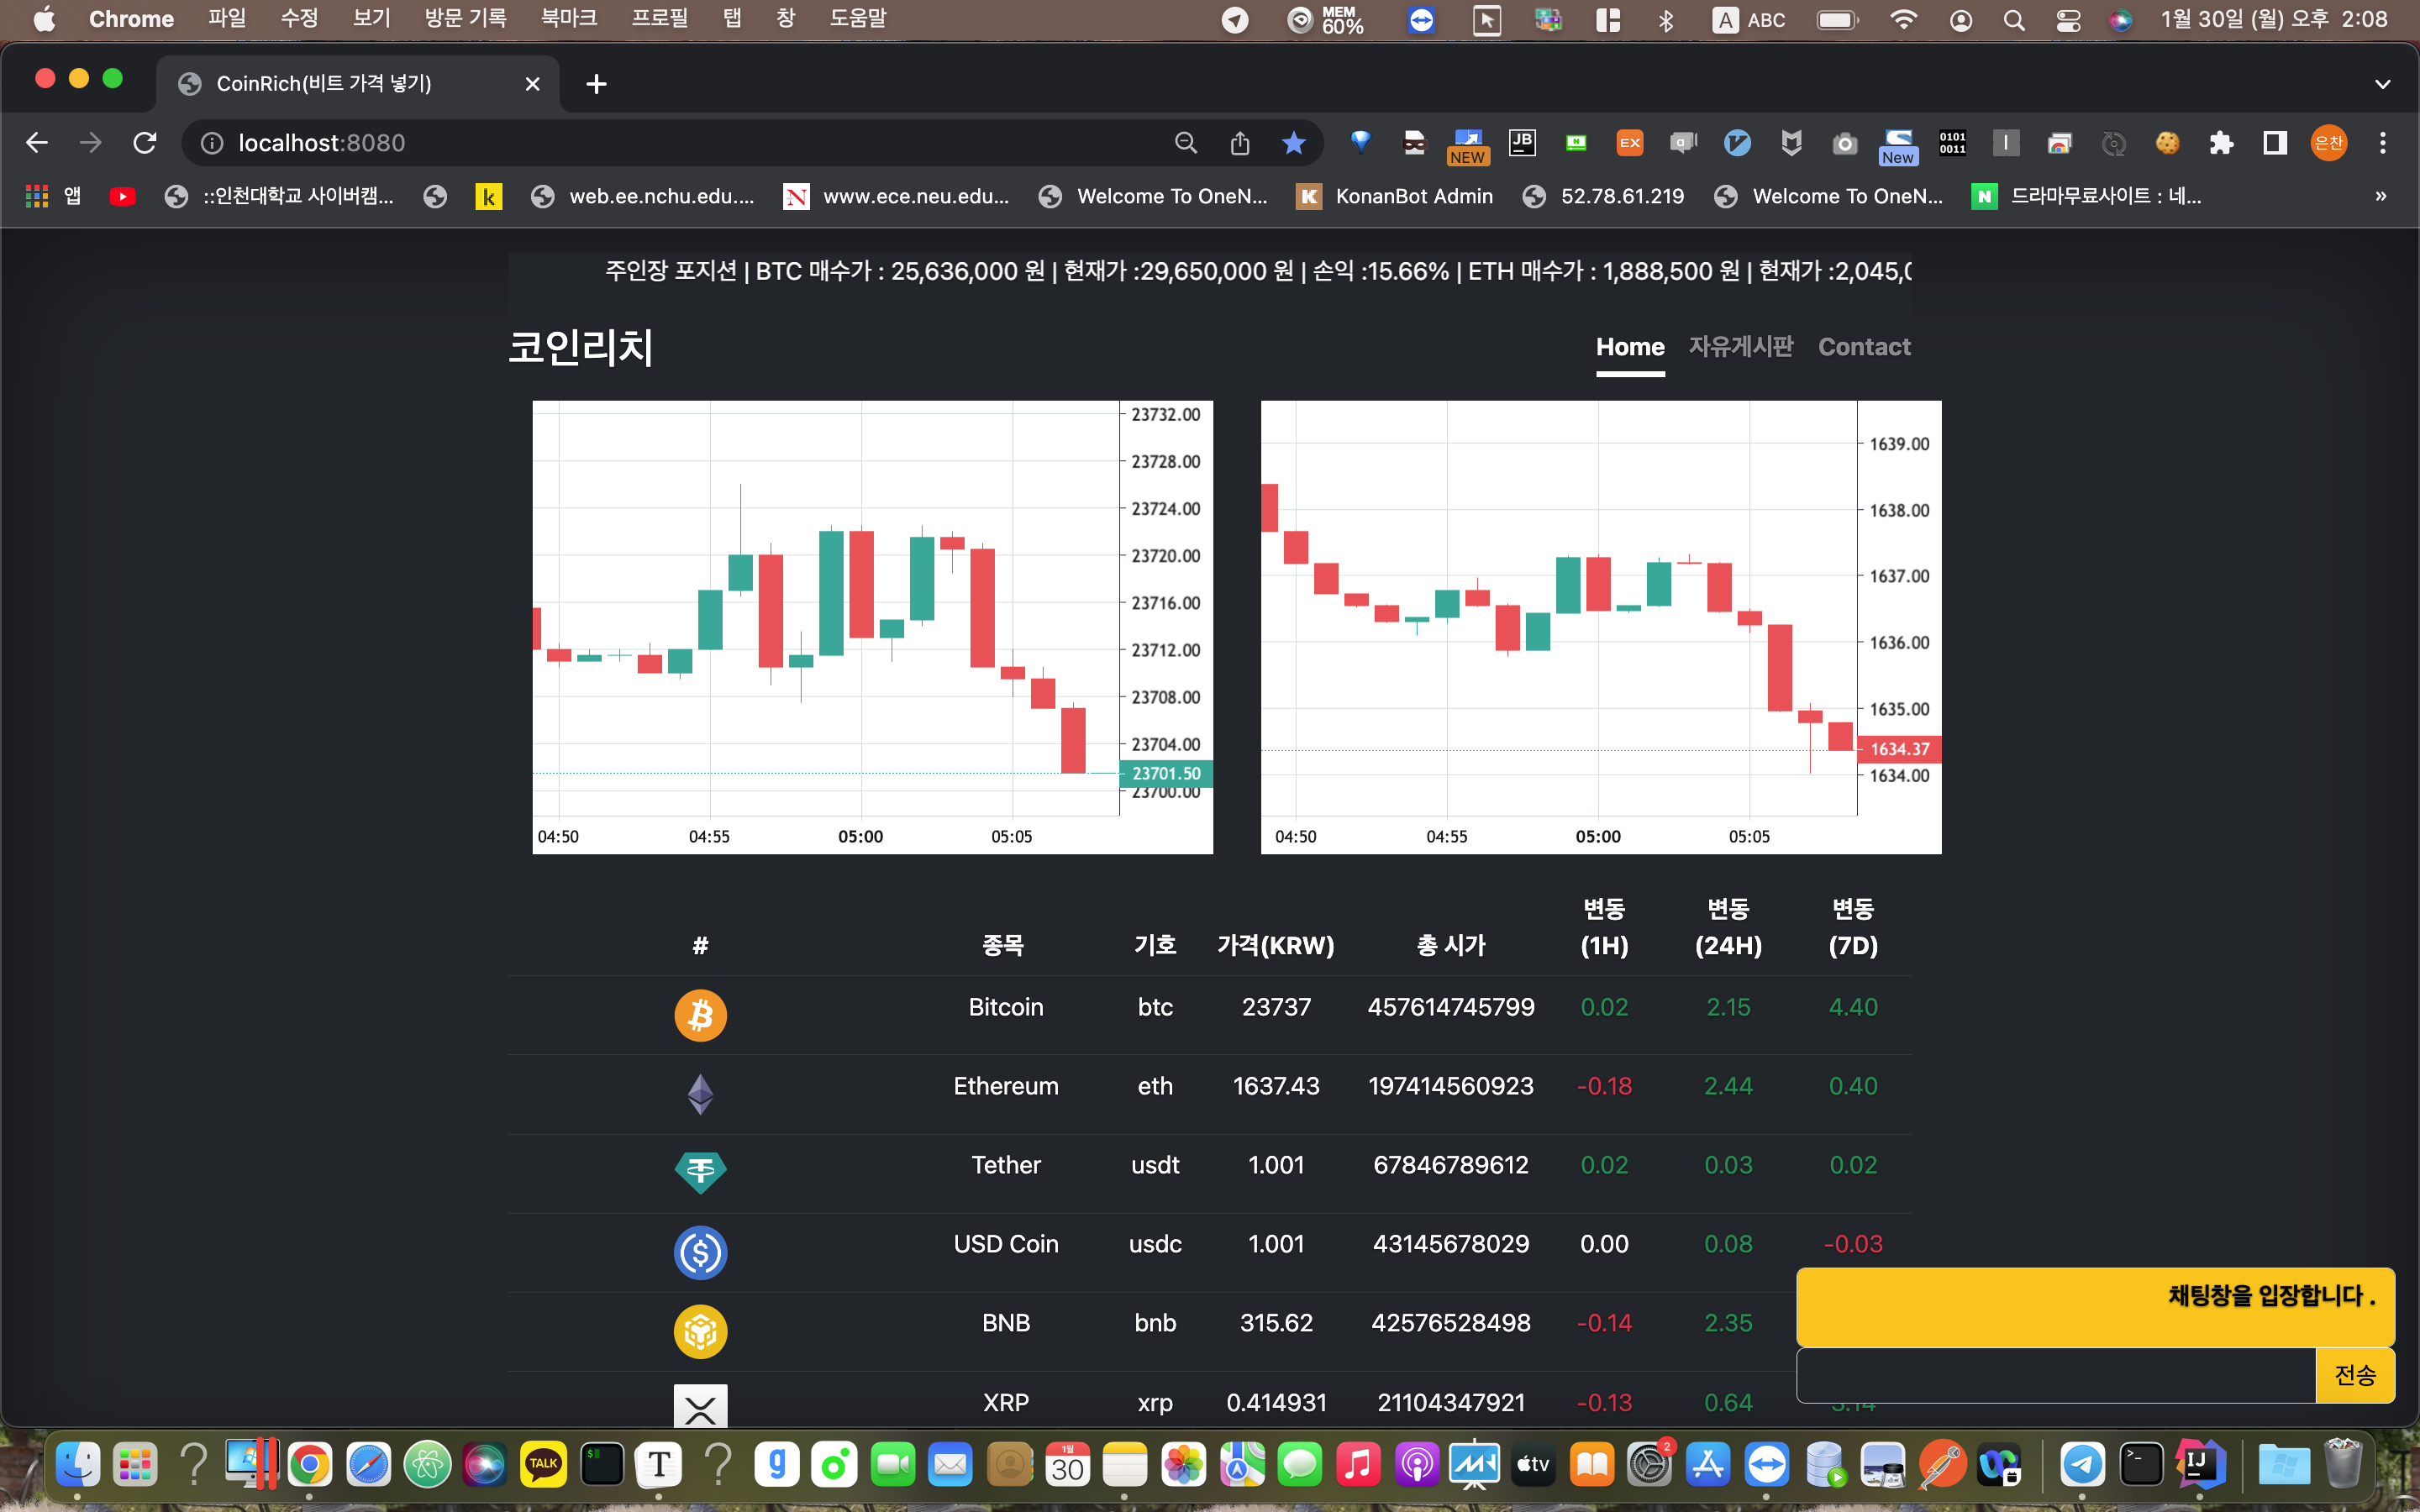Open the 방문 기록 menu
2420x1512 pixels.
point(463,18)
